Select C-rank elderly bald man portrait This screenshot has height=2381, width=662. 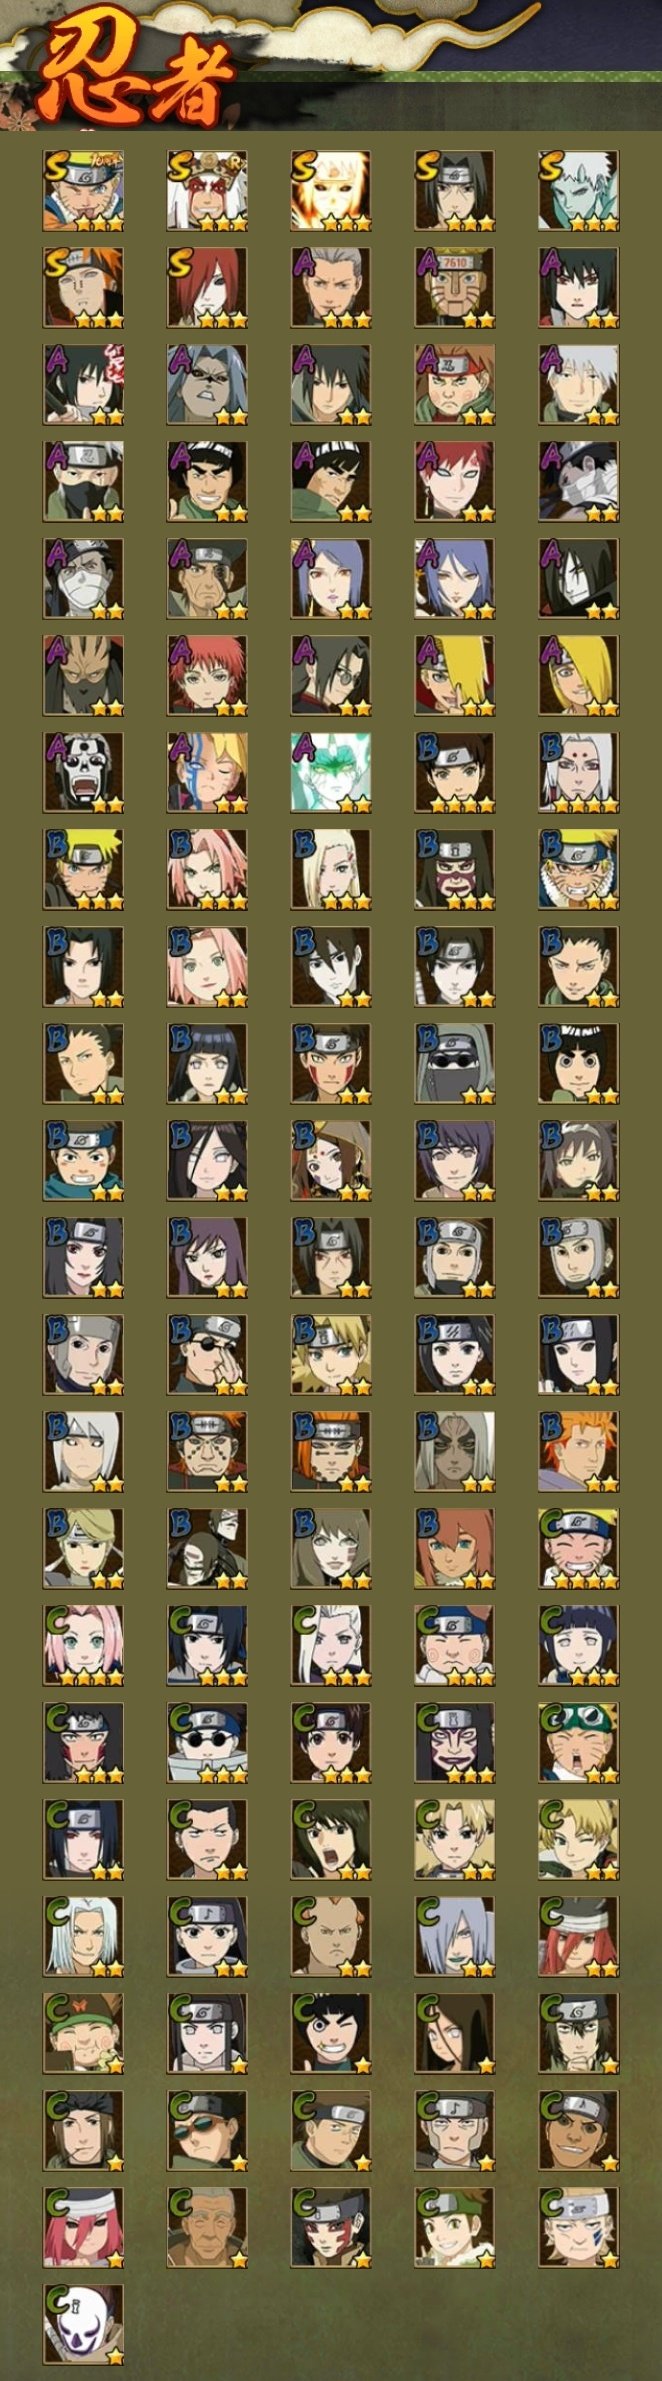[207, 2227]
